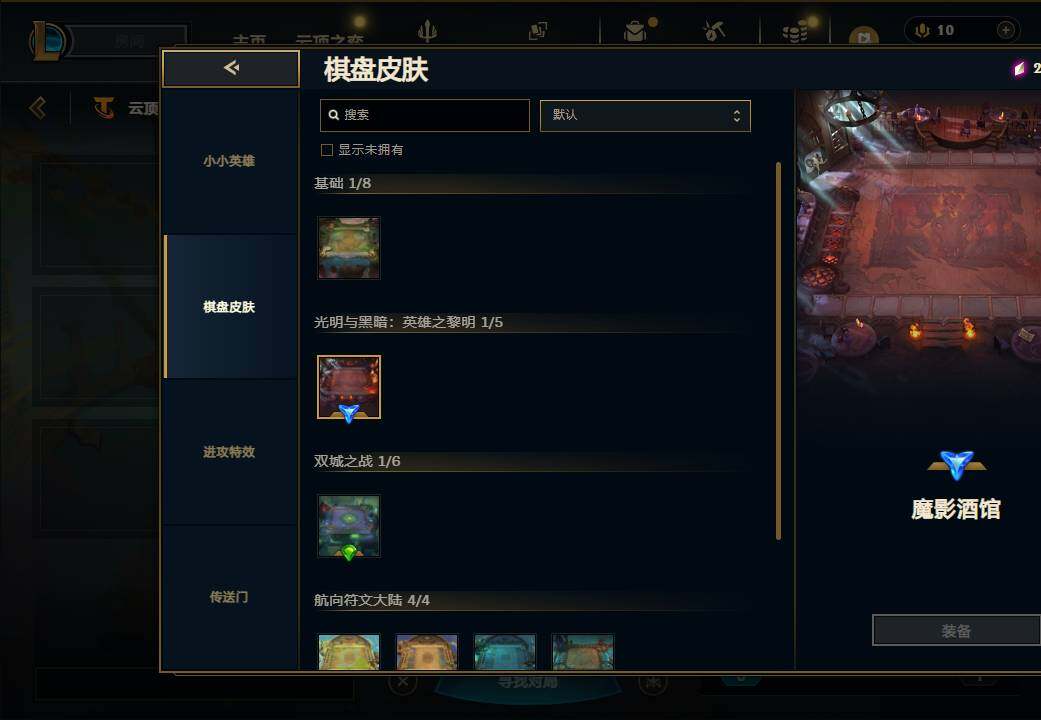Click the 搜索 search input field

pyautogui.click(x=425, y=116)
